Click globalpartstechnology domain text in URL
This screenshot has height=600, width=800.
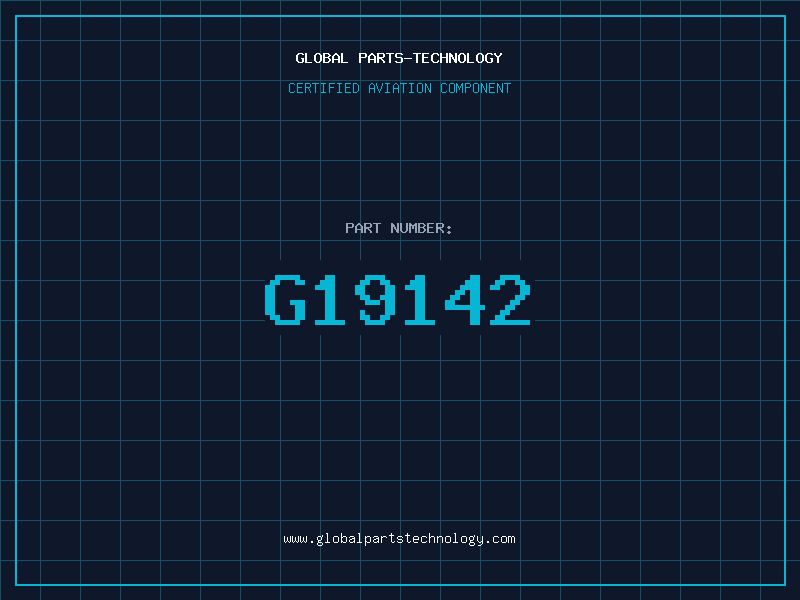[x=399, y=539]
